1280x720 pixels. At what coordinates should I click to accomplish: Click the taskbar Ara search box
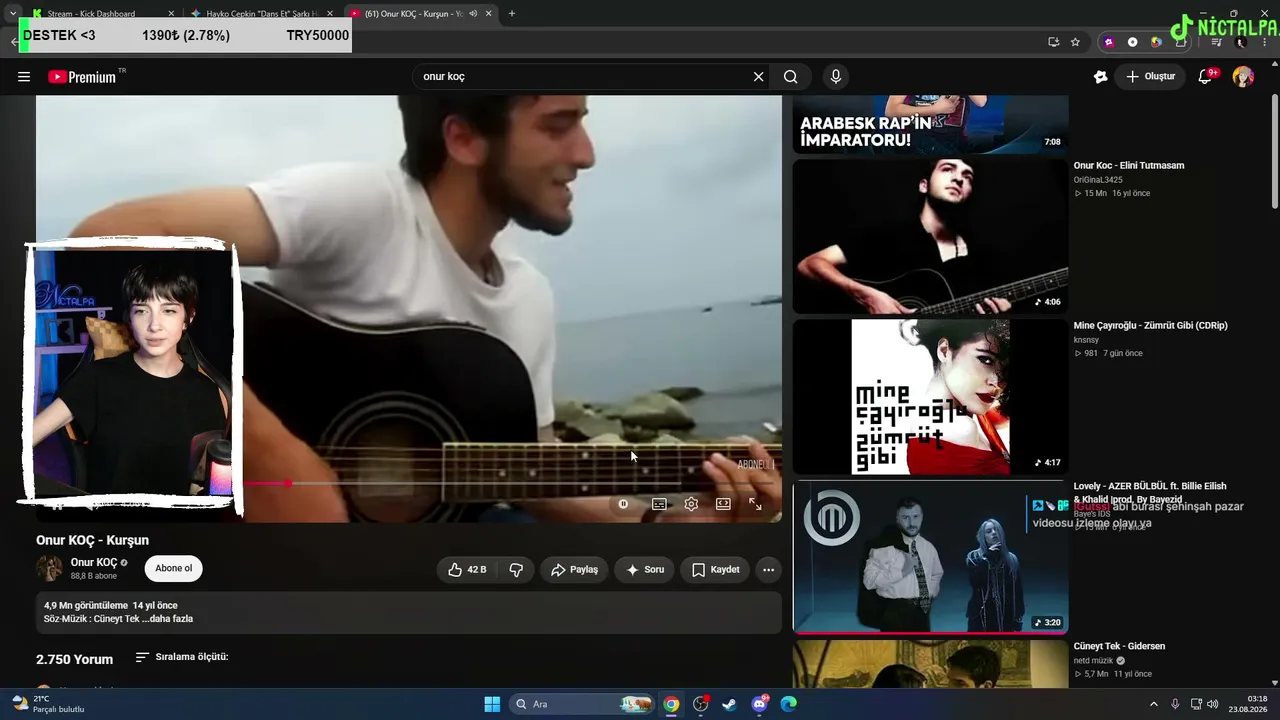582,704
